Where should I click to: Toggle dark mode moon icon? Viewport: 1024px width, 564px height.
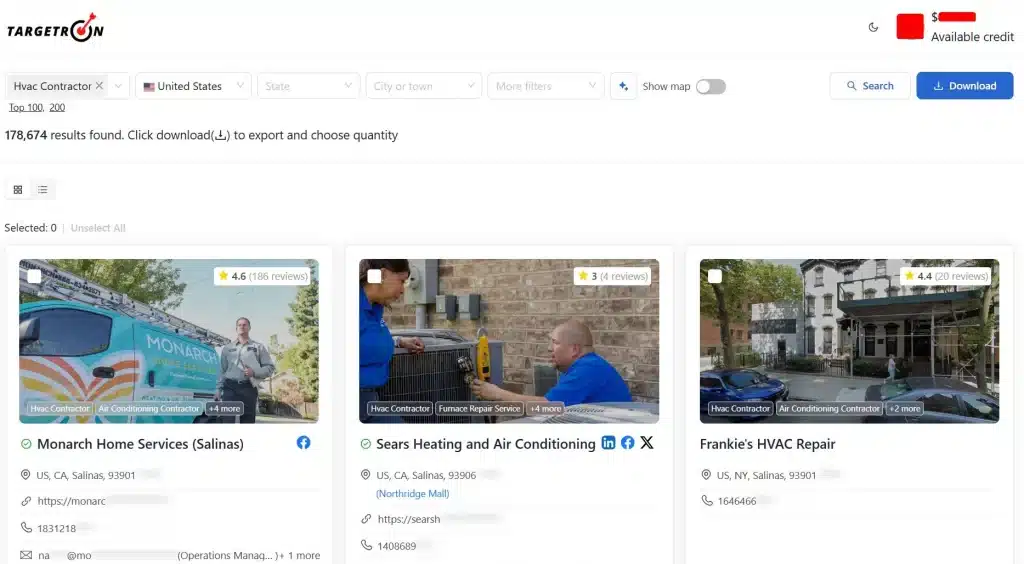click(873, 28)
